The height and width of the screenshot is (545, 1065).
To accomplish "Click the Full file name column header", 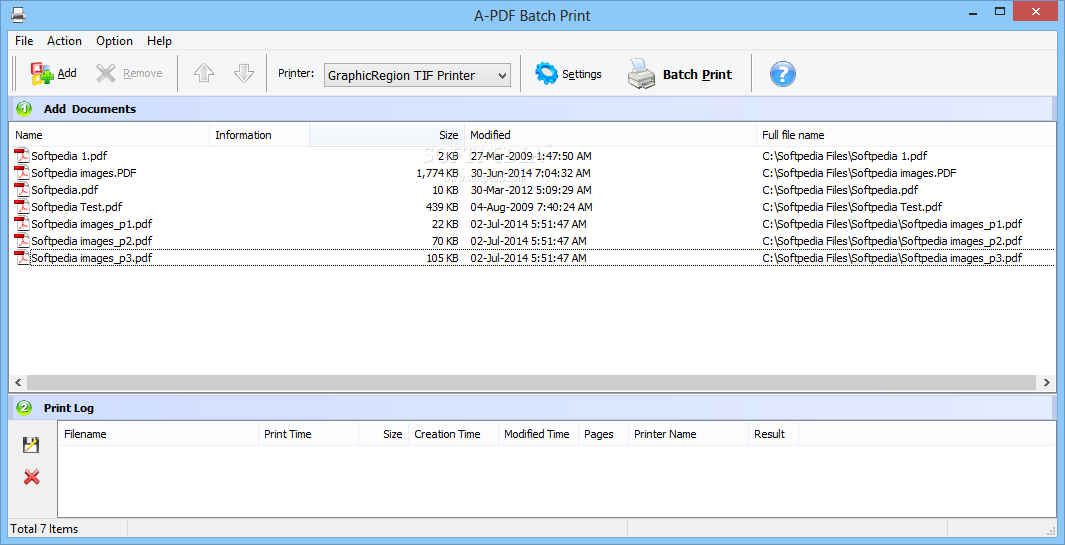I will coord(906,135).
